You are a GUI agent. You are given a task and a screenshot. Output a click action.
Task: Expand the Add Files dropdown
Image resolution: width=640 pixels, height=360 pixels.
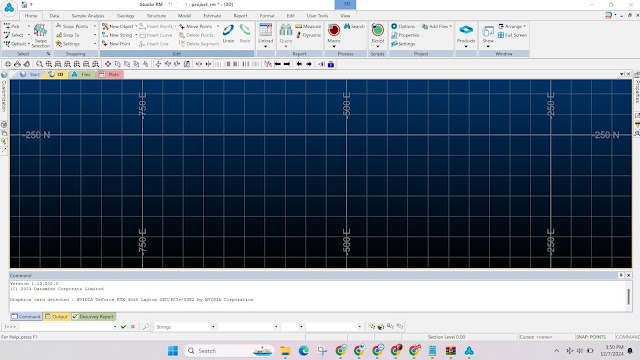450,26
